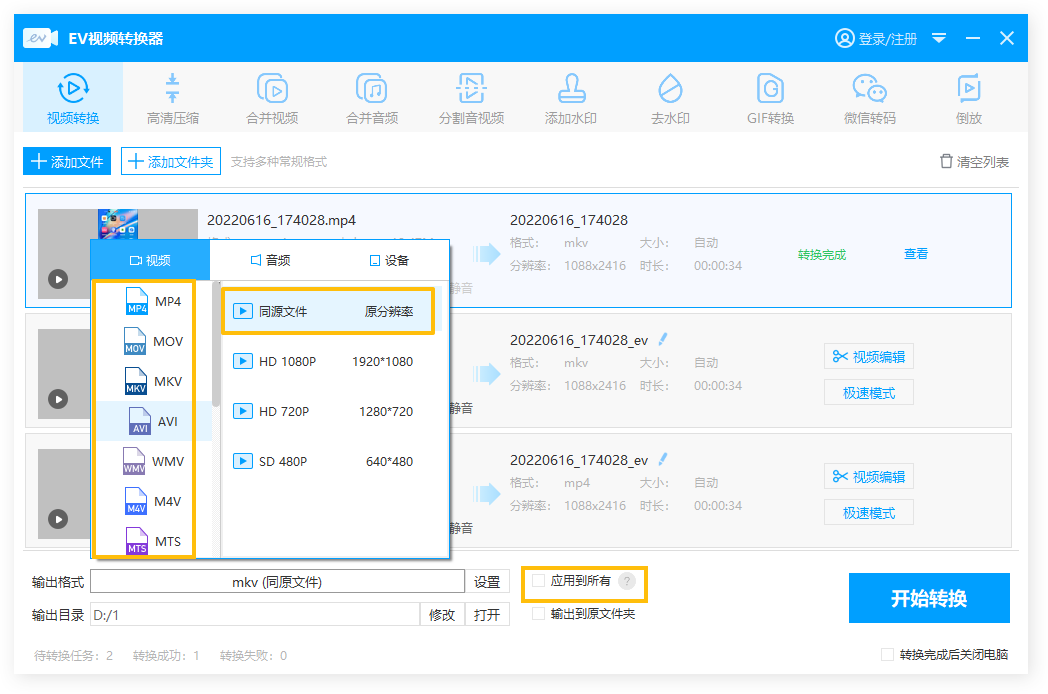Viewport: 1048px width, 694px height.
Task: Enable the 应用到所有 checkbox
Action: click(x=539, y=581)
